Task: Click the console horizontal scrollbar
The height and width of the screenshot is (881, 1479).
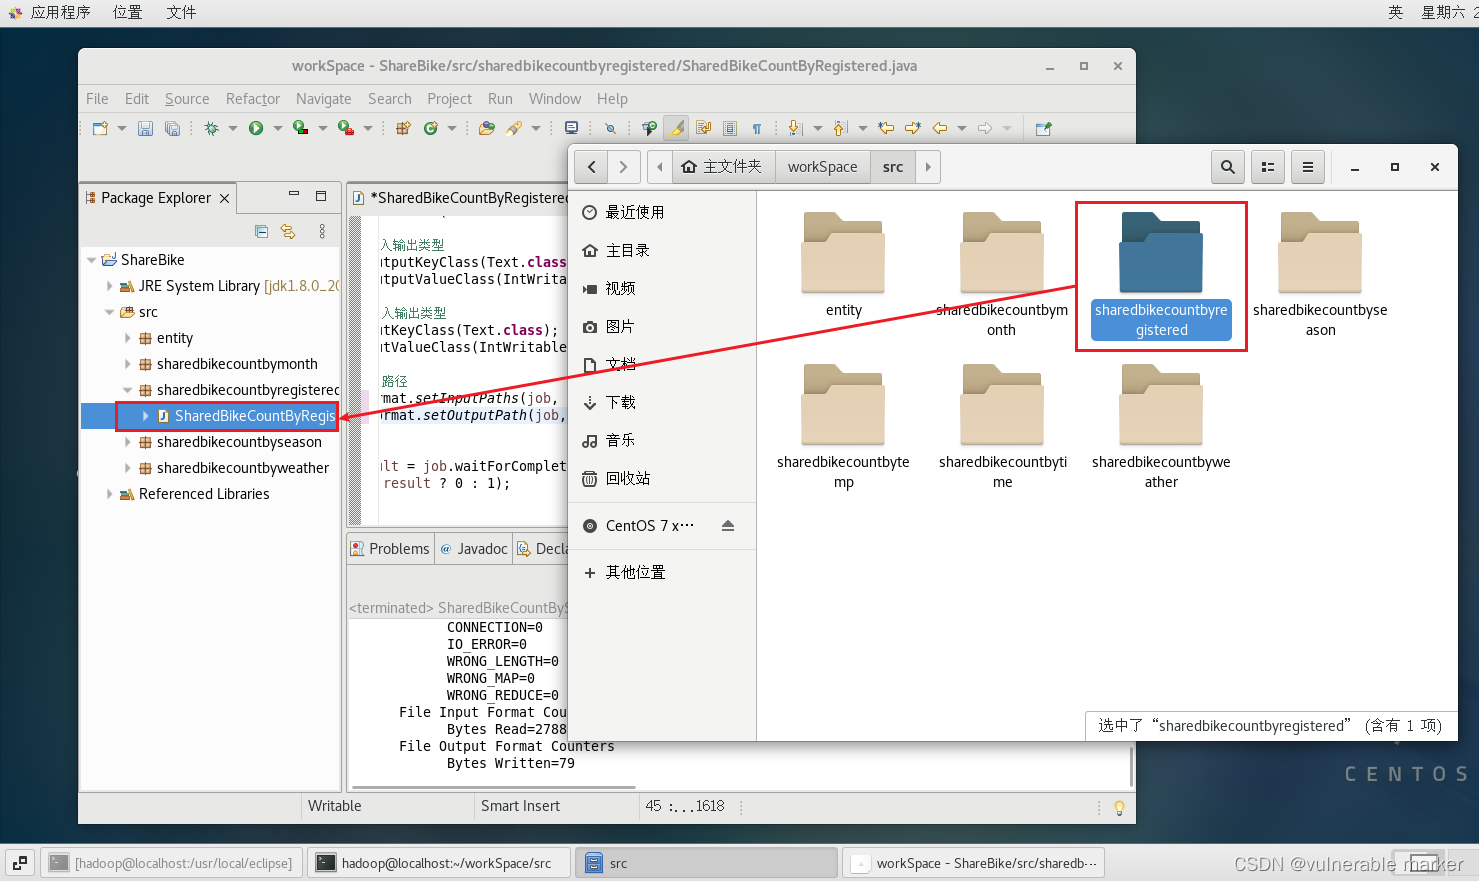Action: (495, 787)
